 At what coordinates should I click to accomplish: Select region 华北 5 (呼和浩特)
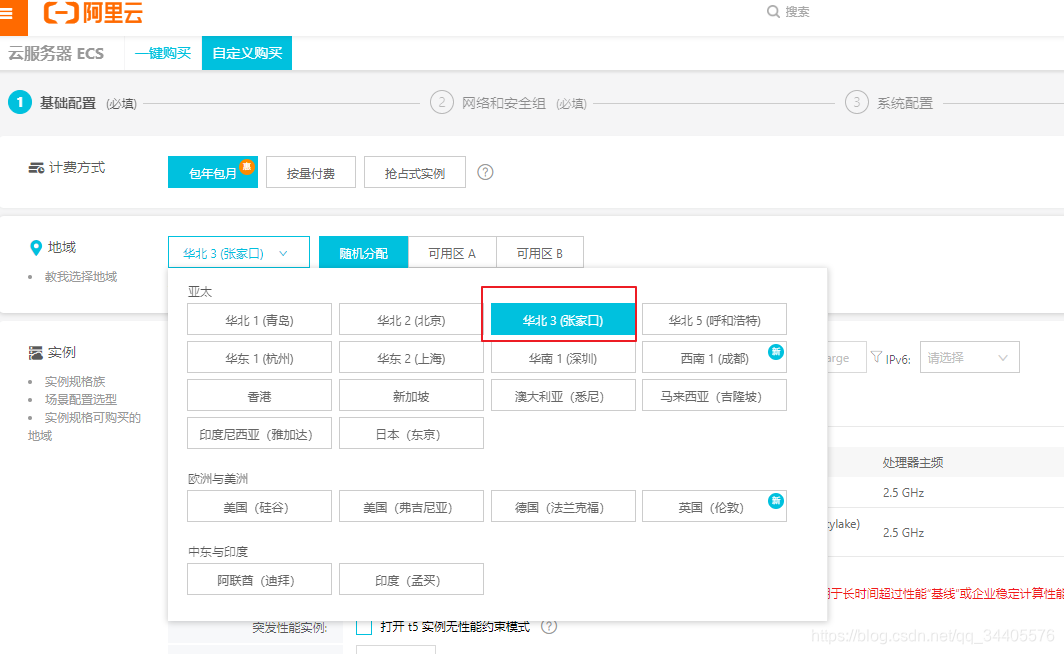click(715, 320)
